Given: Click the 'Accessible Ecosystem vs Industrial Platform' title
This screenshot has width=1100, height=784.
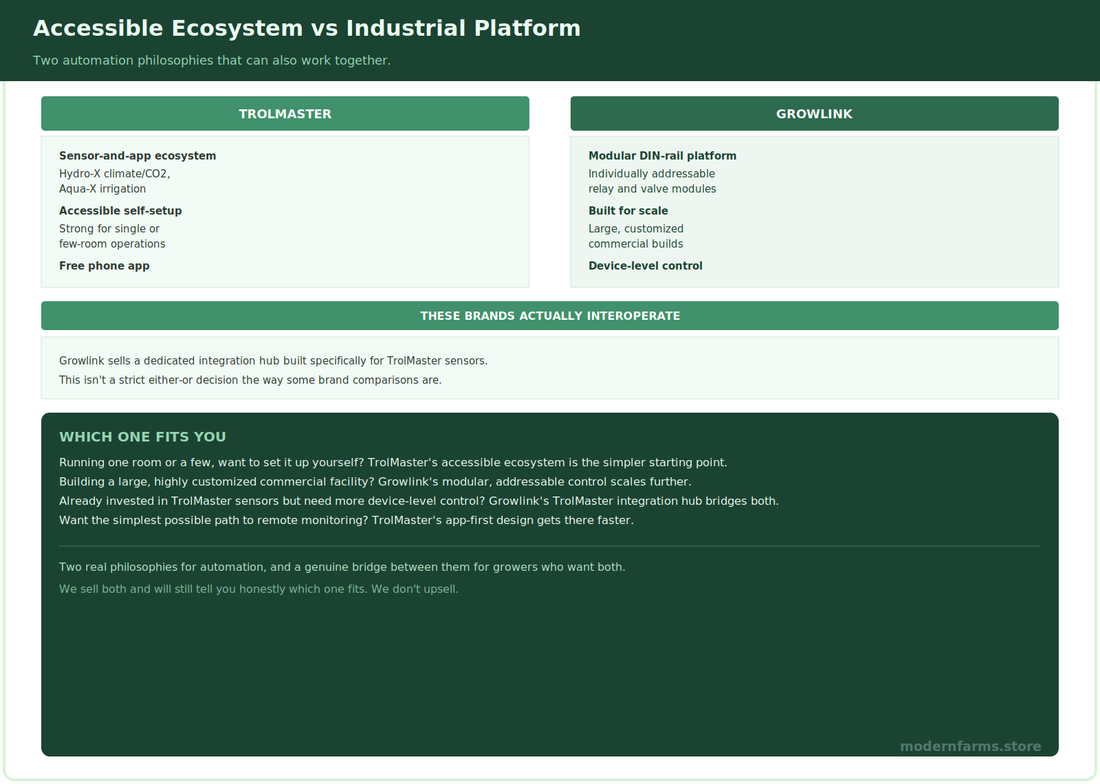Looking at the screenshot, I should pos(307,28).
